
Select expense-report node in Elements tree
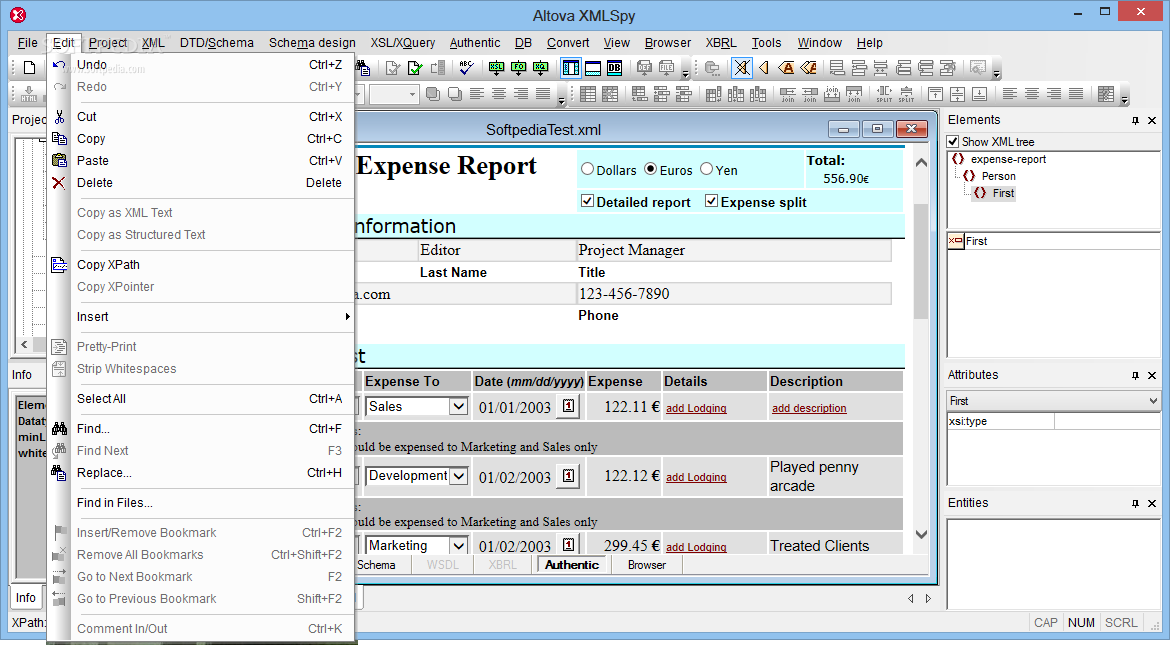(1008, 159)
